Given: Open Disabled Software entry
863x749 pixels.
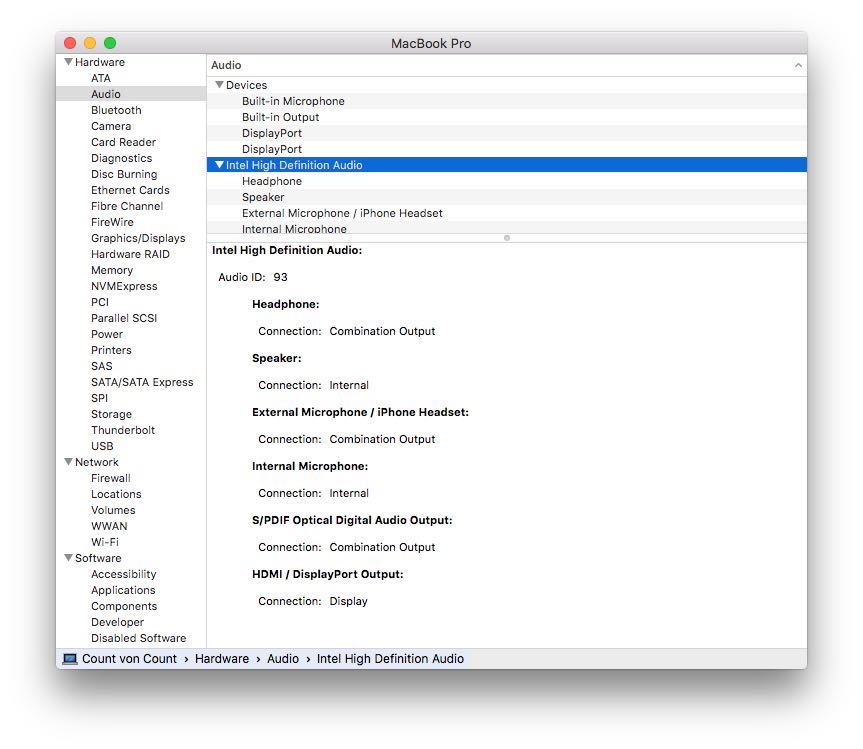Looking at the screenshot, I should [138, 638].
